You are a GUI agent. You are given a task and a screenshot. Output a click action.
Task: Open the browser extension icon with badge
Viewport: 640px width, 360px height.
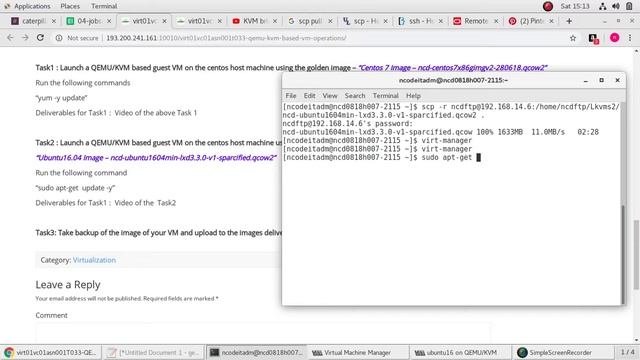pyautogui.click(x=593, y=38)
